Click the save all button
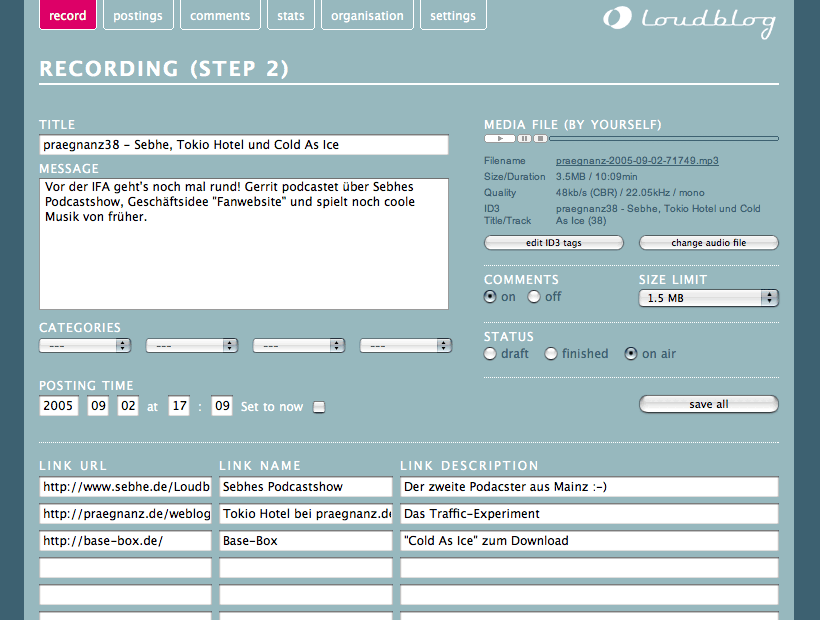 pos(709,404)
